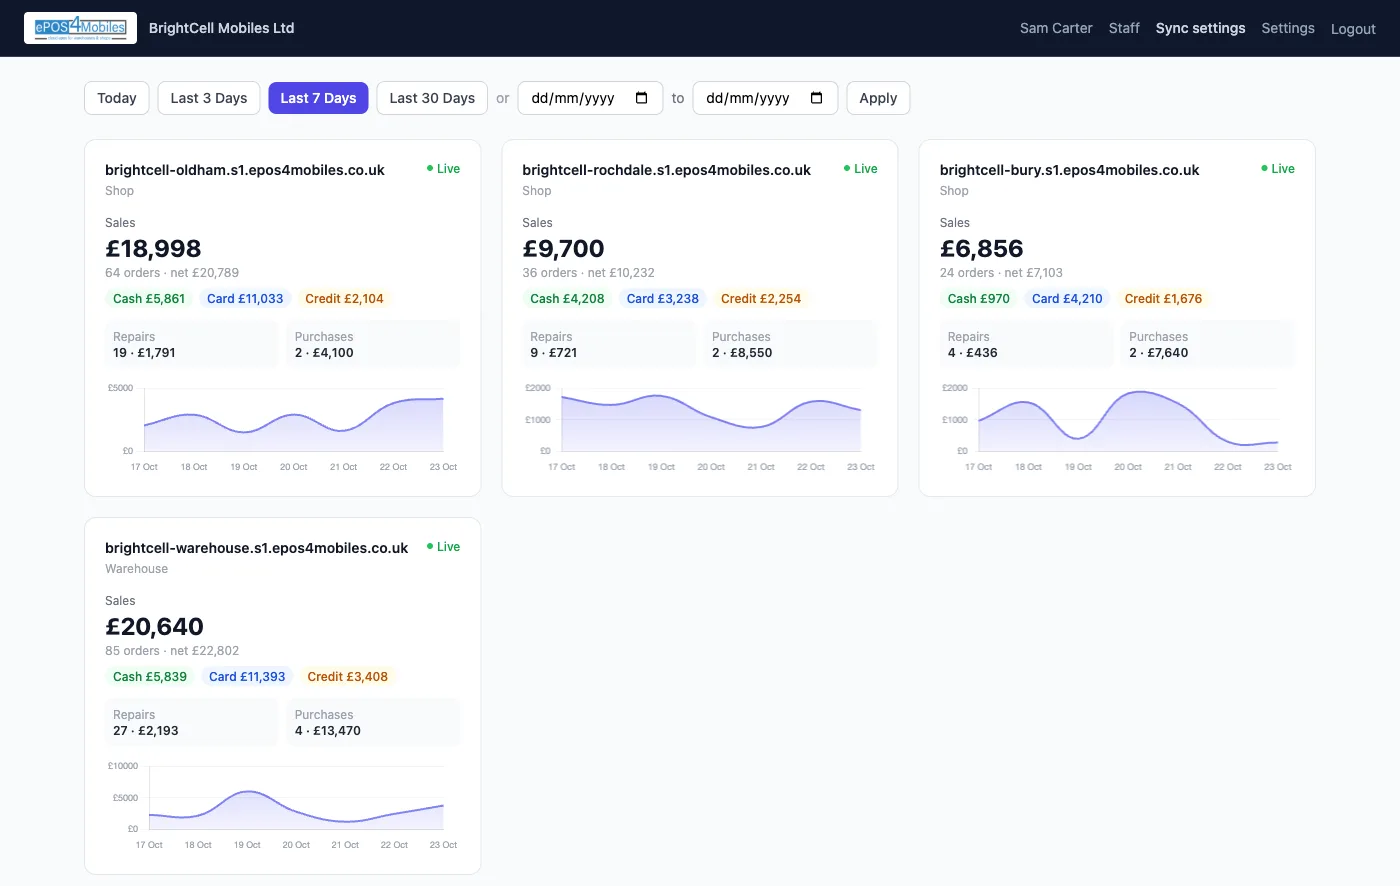This screenshot has height=886, width=1400.
Task: Click 36 orders · net £10,232 text
Action: coord(588,273)
